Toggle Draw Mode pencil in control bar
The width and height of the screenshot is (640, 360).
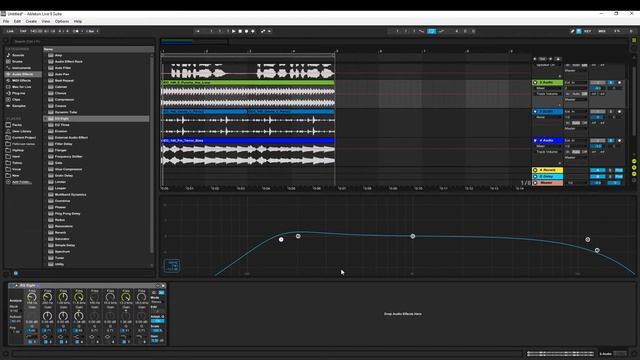572,31
